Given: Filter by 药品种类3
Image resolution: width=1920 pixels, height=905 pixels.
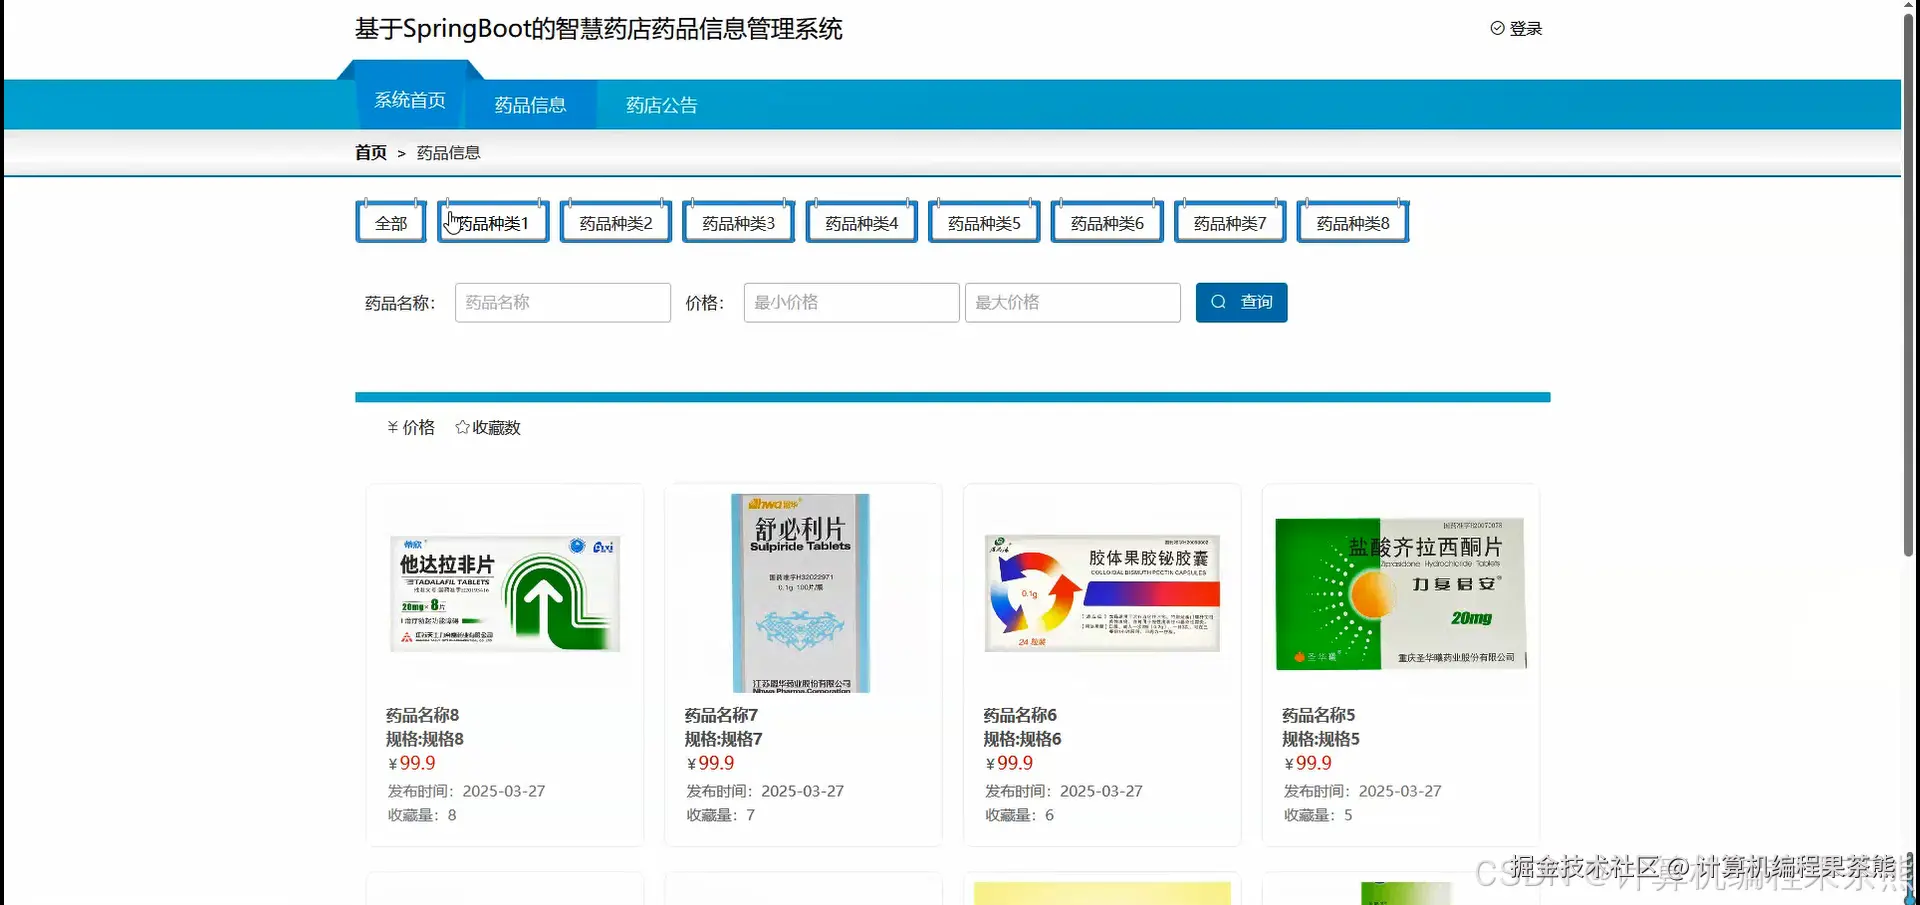Looking at the screenshot, I should [739, 222].
